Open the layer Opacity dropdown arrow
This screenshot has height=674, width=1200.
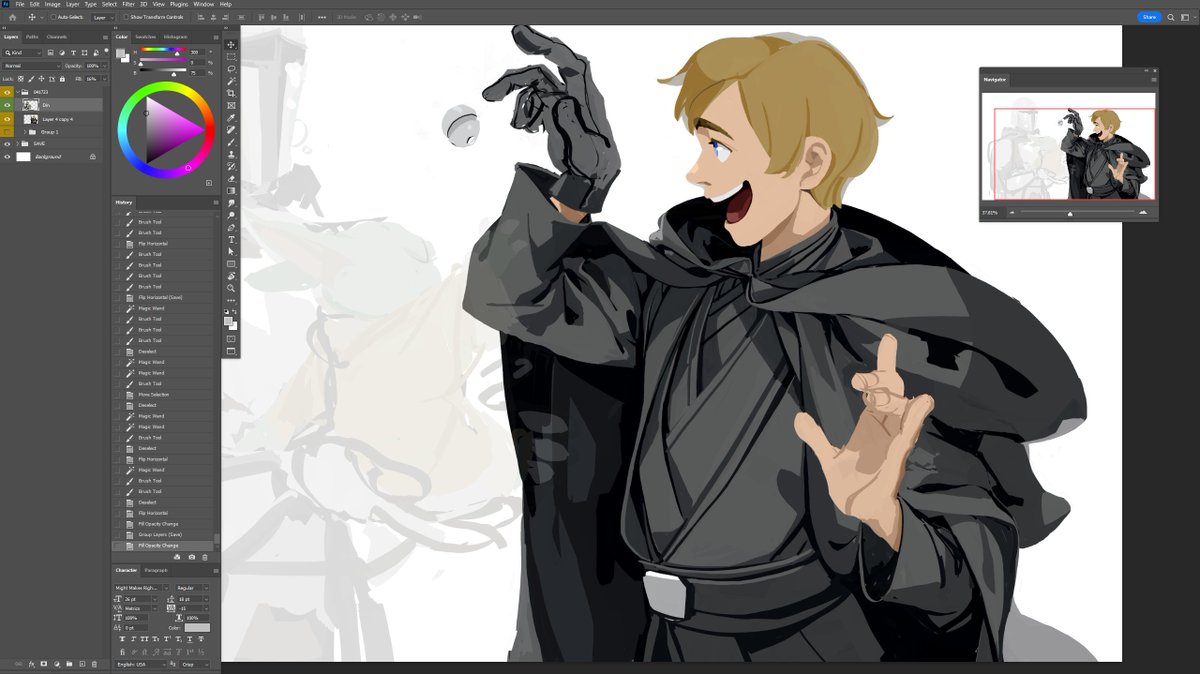[104, 66]
